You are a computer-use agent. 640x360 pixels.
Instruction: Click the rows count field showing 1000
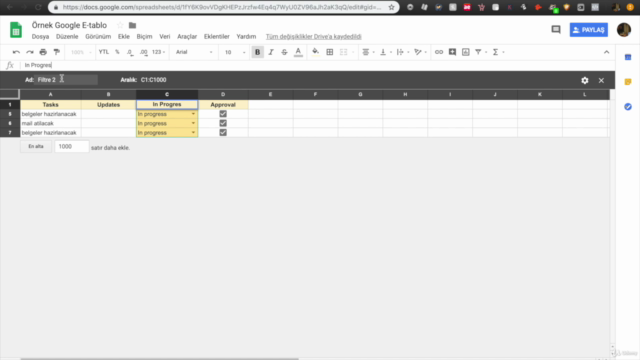pyautogui.click(x=72, y=147)
